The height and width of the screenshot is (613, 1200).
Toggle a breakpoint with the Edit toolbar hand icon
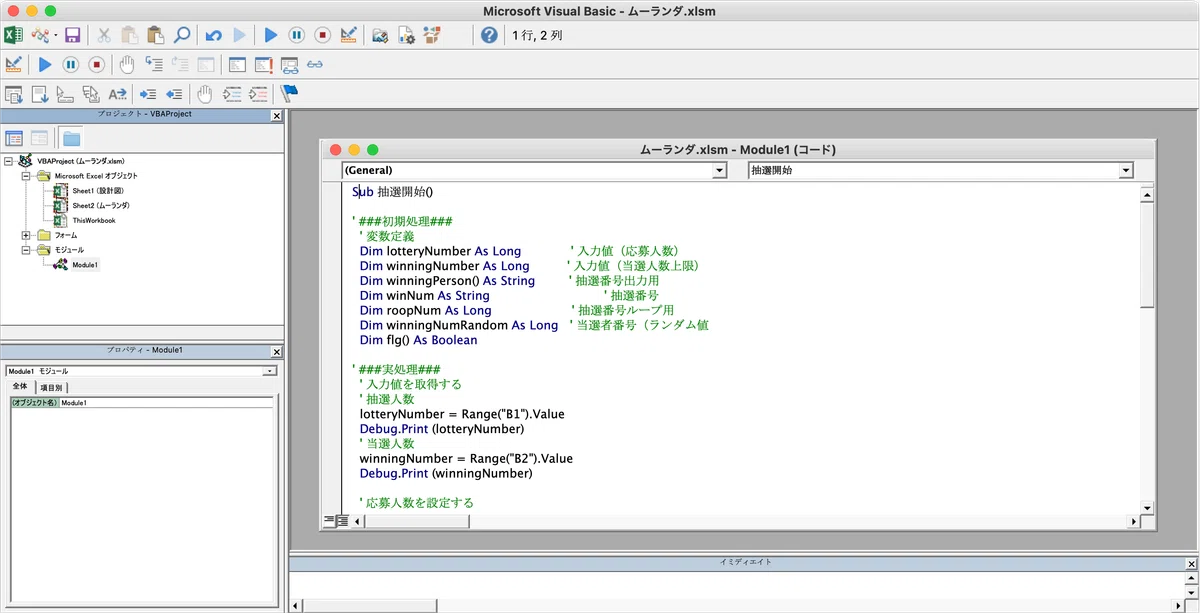click(205, 94)
